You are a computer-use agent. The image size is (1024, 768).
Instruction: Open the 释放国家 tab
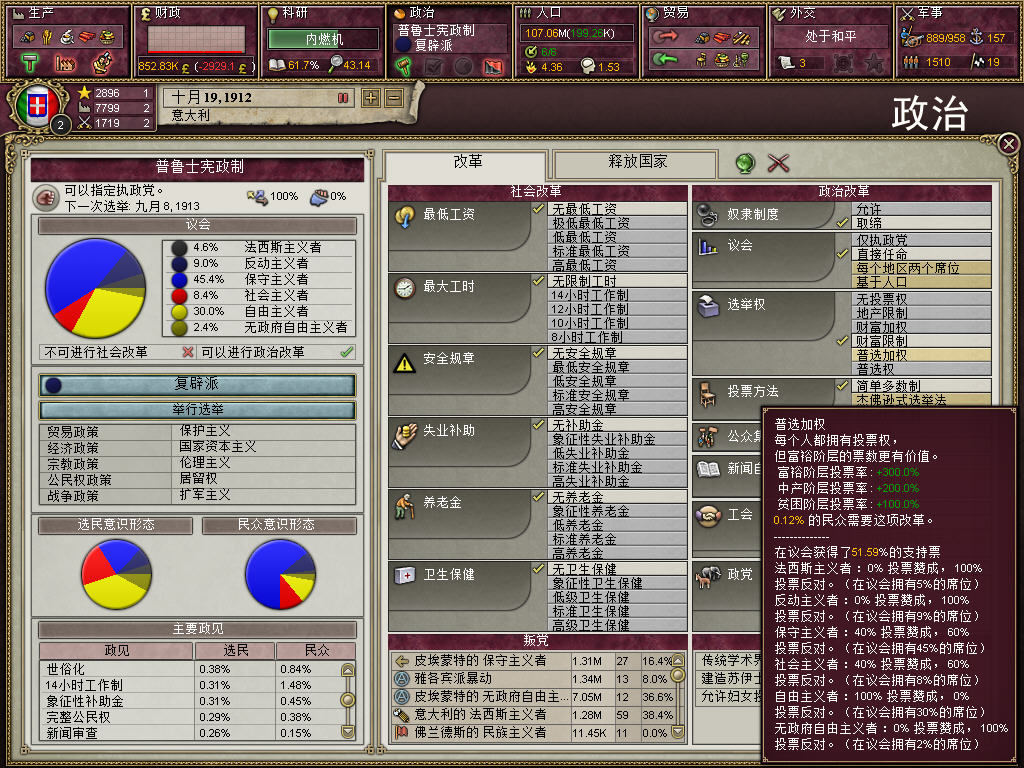click(636, 163)
